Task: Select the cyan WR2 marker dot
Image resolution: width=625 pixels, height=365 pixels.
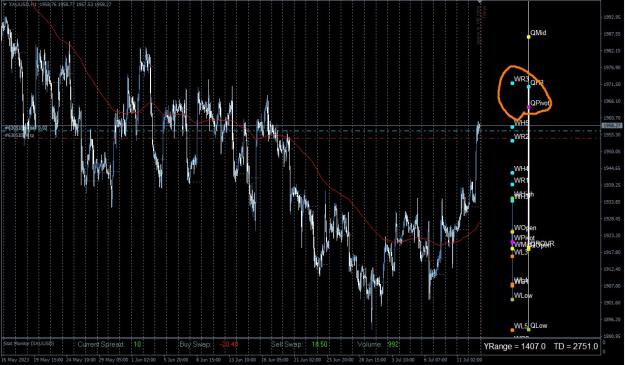Action: coord(513,141)
